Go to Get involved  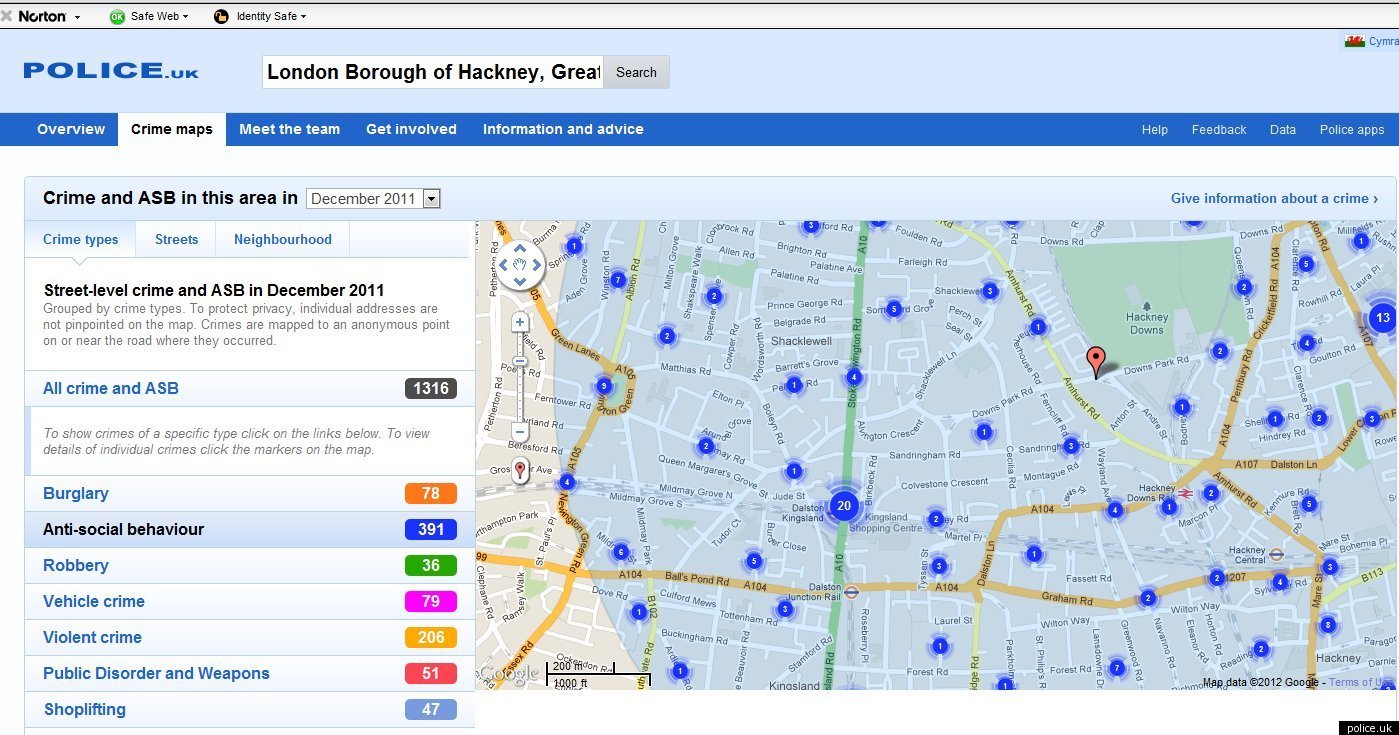pyautogui.click(x=411, y=129)
